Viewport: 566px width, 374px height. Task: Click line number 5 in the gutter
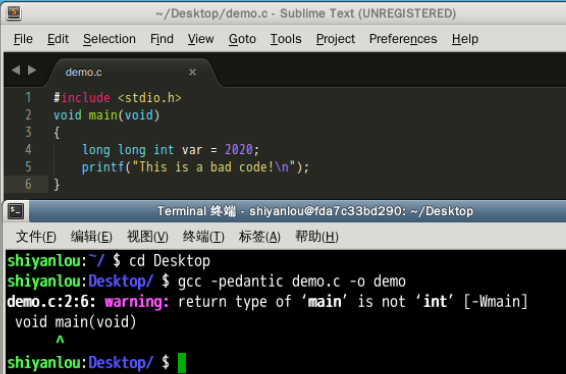pos(28,167)
